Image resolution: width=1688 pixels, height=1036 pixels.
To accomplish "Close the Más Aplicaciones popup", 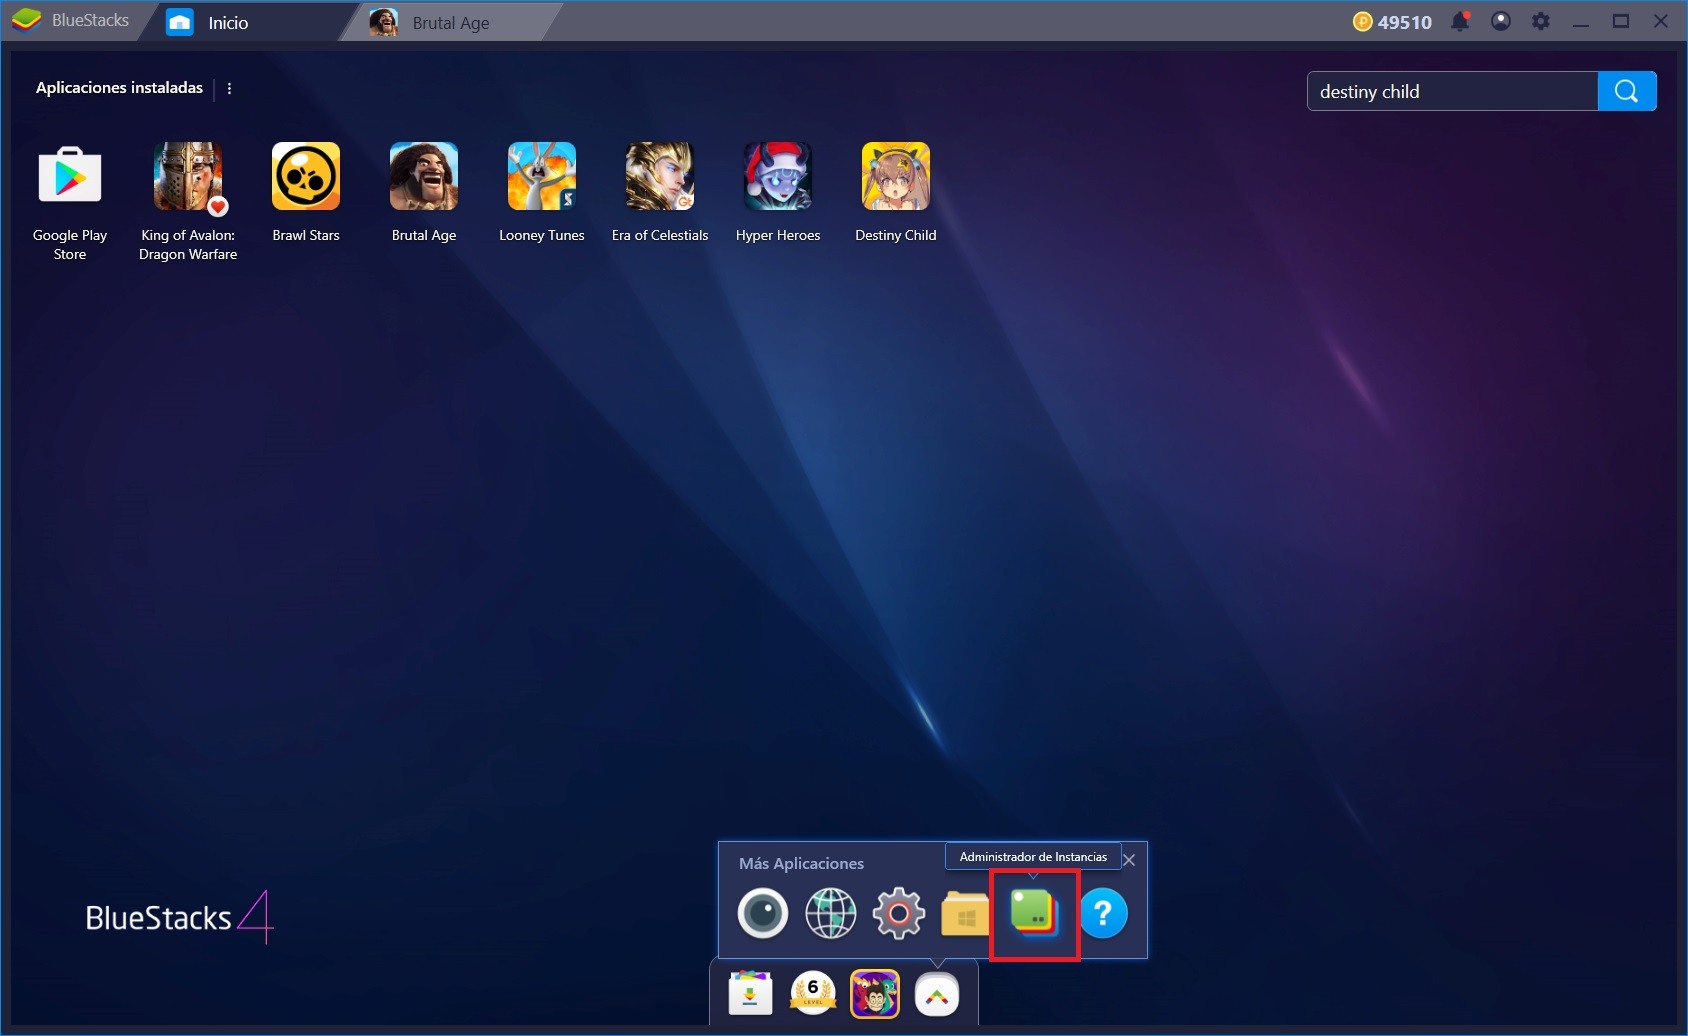I will tap(1129, 860).
